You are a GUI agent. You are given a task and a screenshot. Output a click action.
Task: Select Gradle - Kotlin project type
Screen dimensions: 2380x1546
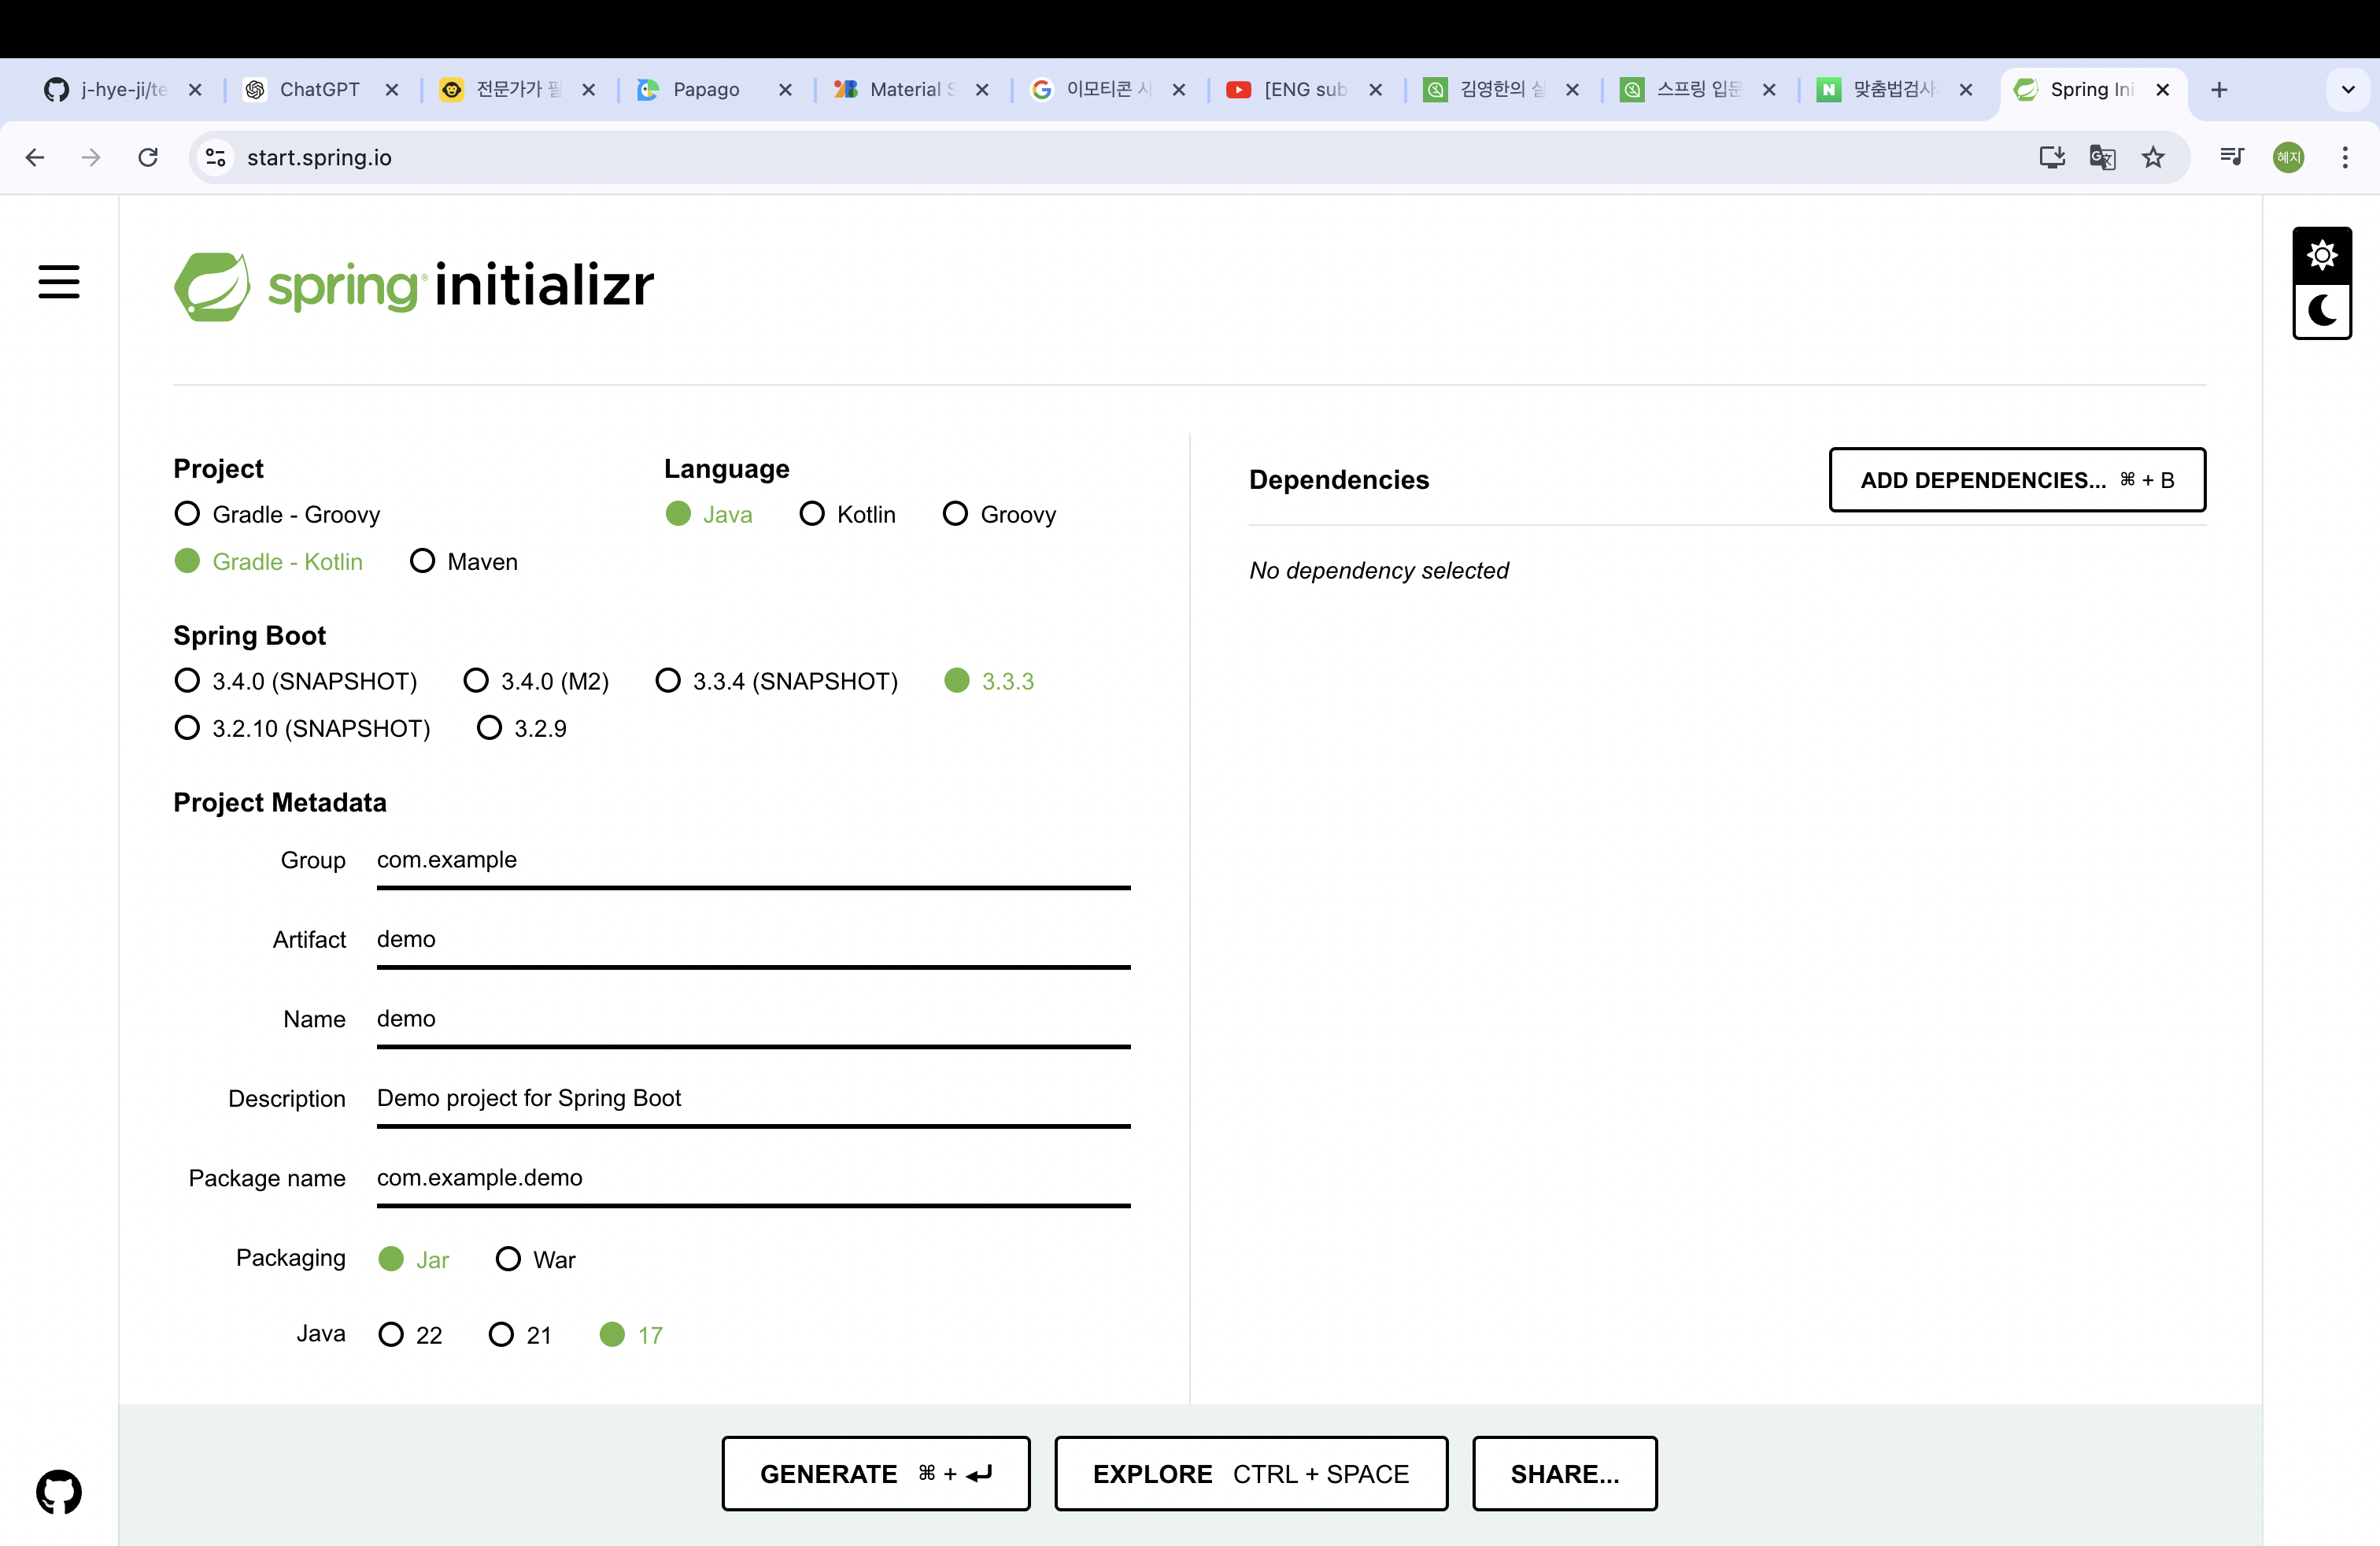(x=268, y=561)
